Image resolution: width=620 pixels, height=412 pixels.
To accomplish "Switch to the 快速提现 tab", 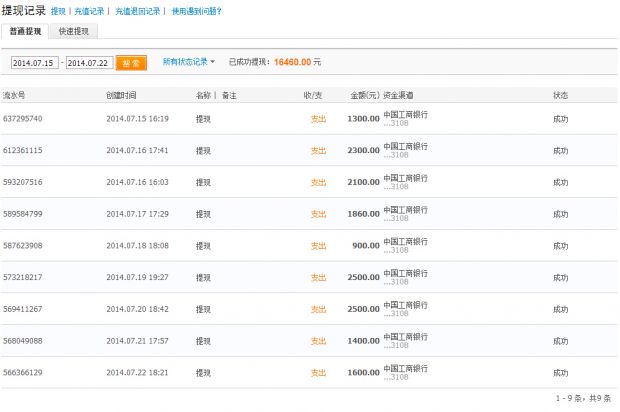I will pyautogui.click(x=73, y=32).
